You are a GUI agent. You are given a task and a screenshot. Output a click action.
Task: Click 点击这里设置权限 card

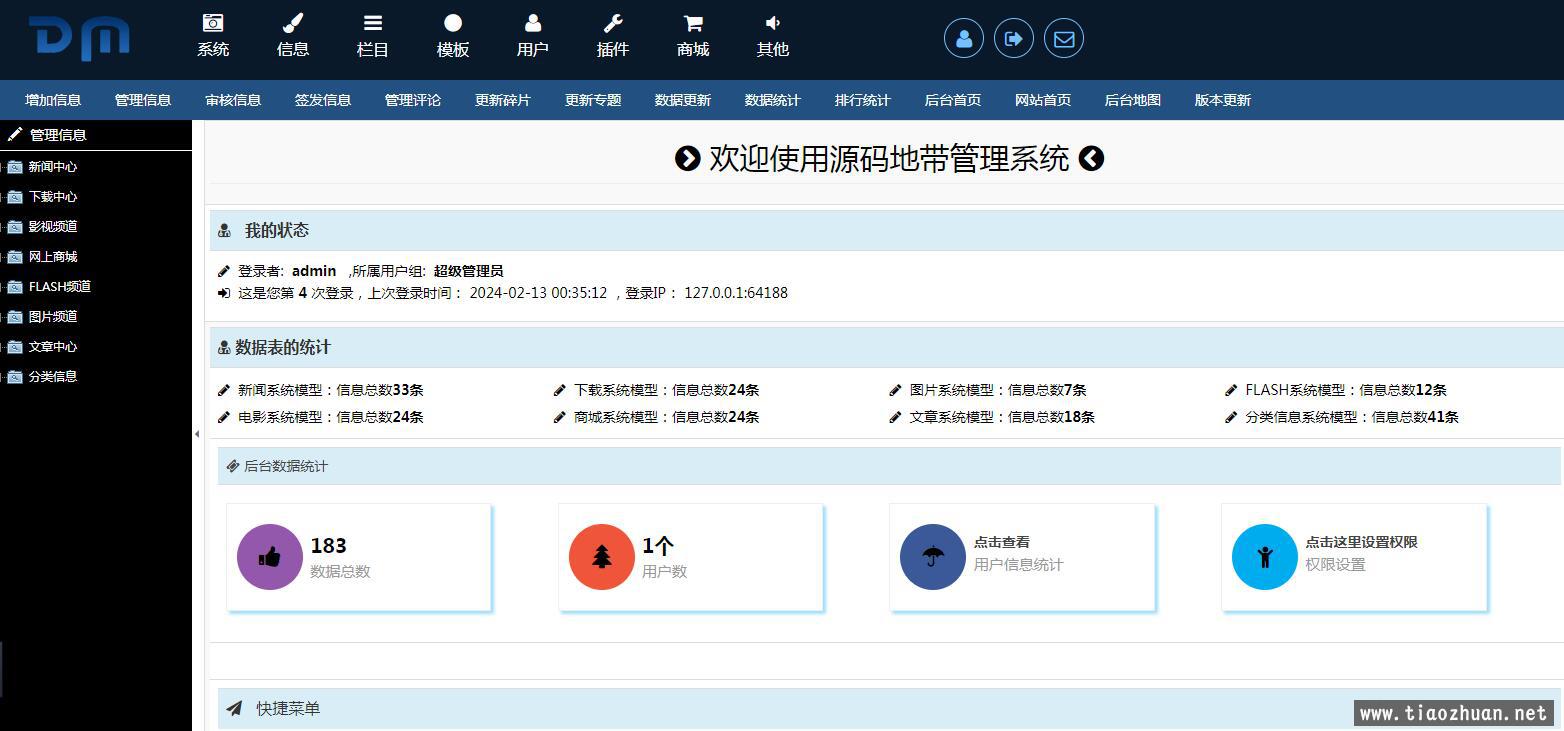point(1354,557)
